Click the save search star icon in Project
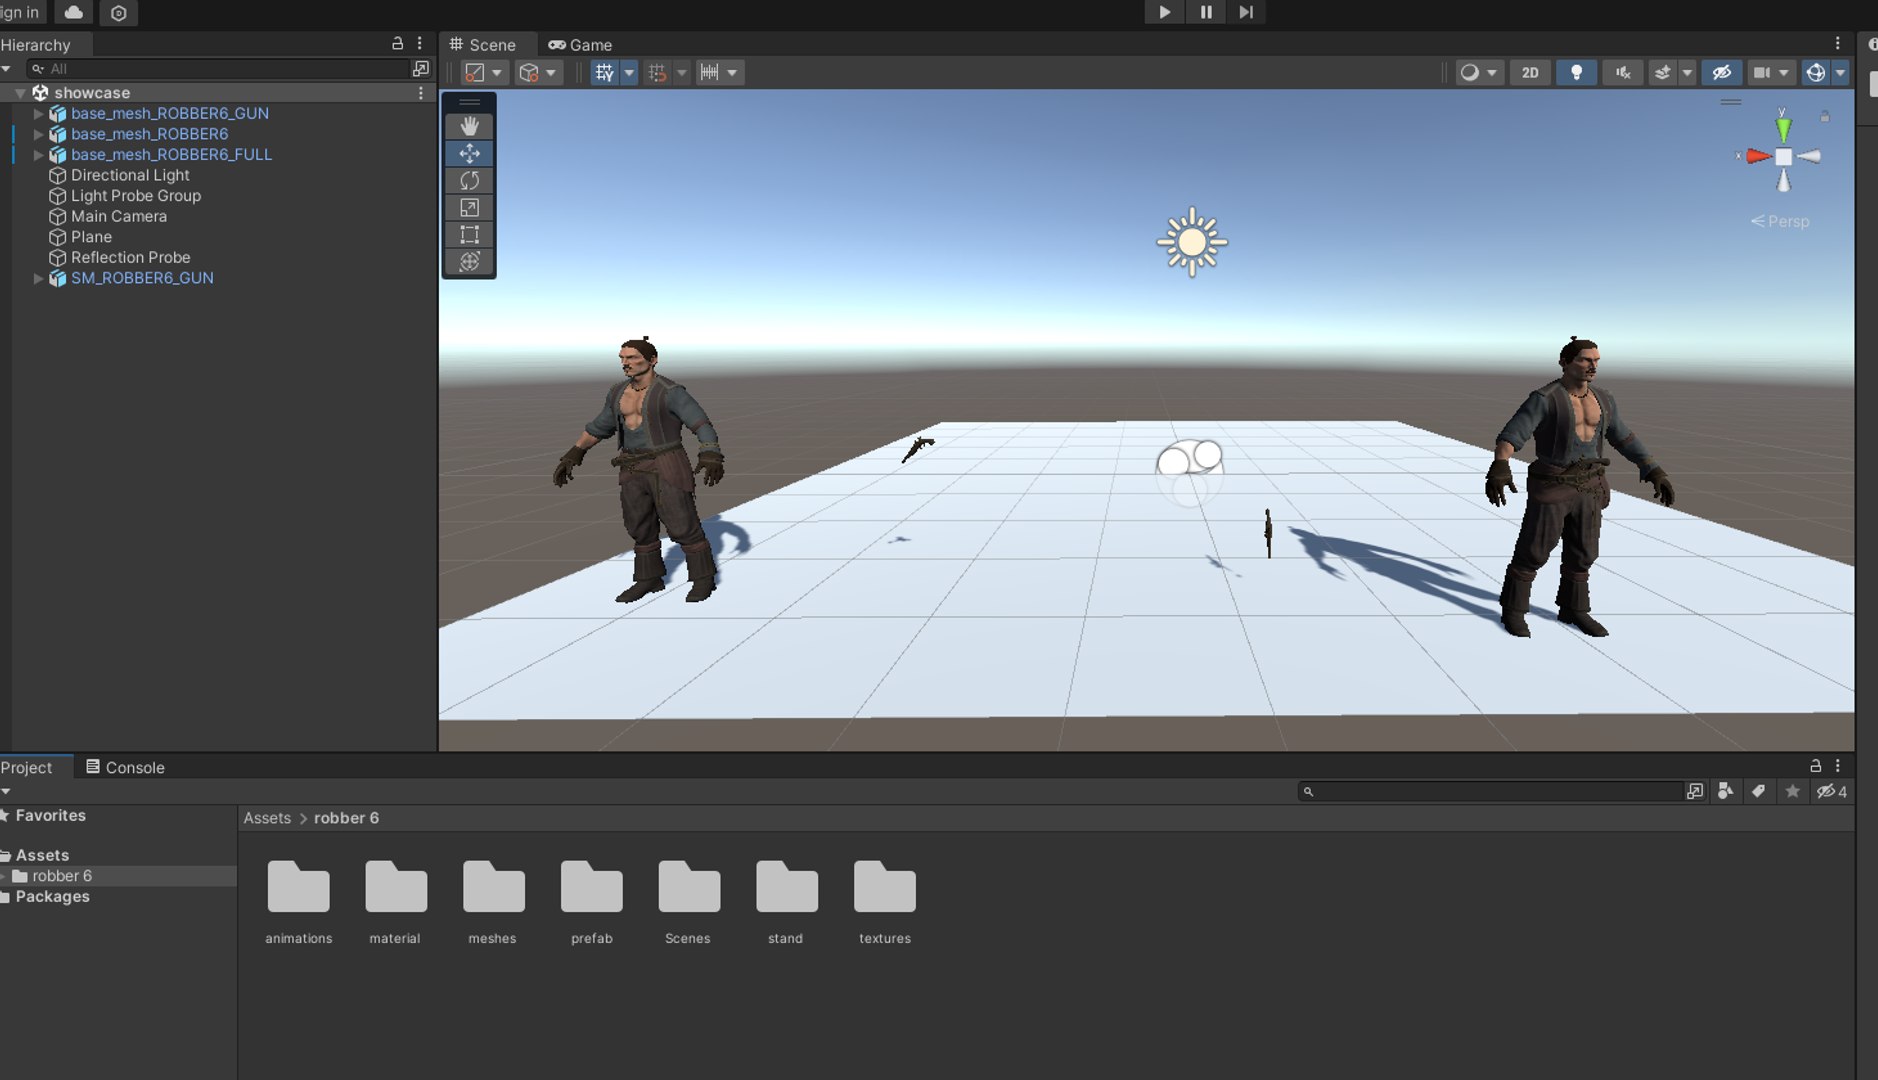Image resolution: width=1878 pixels, height=1080 pixels. pos(1792,791)
